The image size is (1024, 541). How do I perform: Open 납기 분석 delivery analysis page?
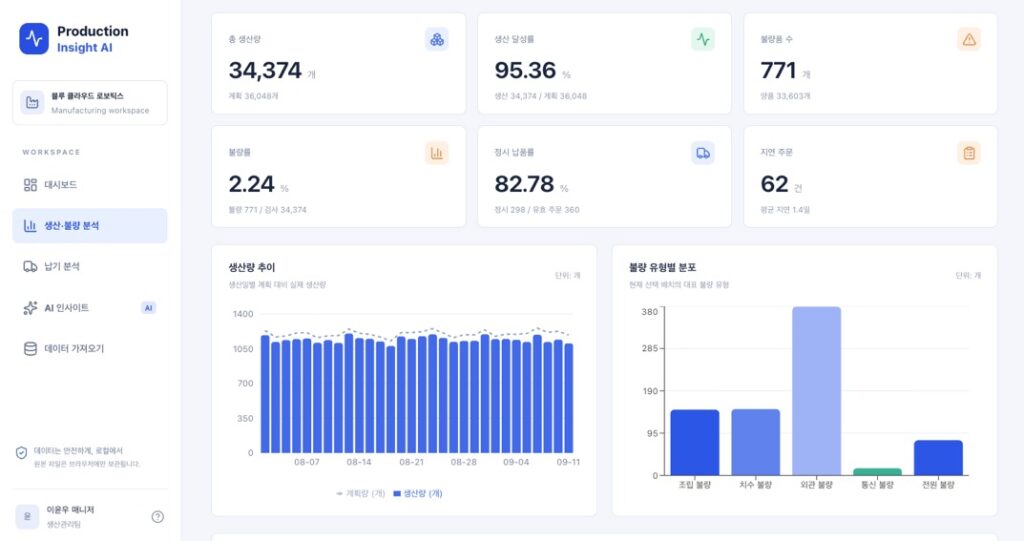click(x=89, y=267)
